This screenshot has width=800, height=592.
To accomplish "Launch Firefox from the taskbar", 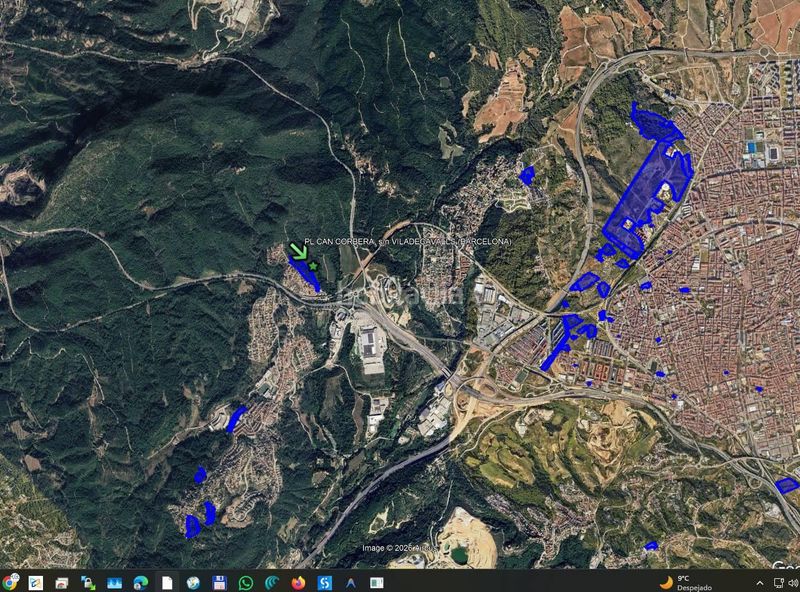I will click(x=298, y=582).
